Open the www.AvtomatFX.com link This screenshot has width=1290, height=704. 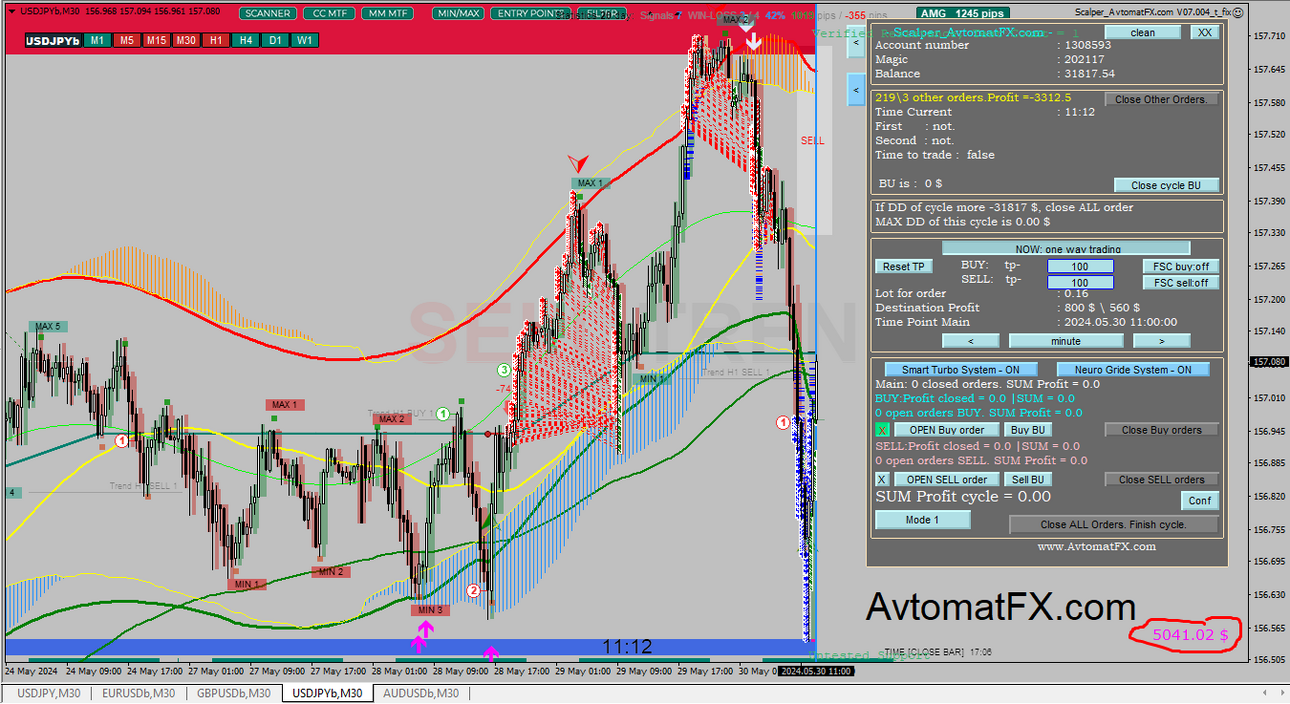(x=1096, y=546)
